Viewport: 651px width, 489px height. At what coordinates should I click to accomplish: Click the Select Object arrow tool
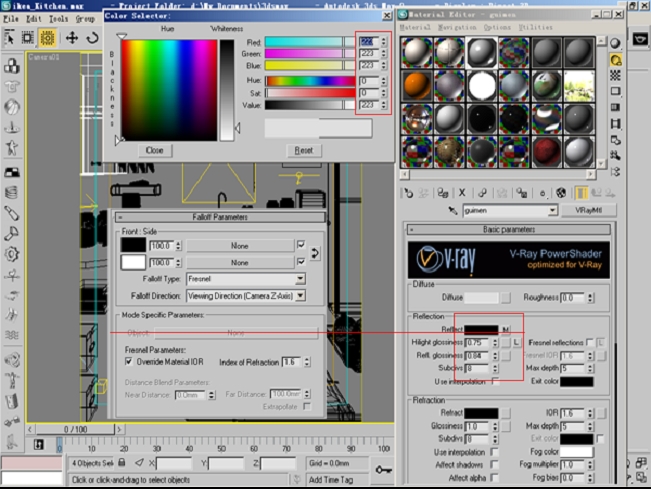pos(10,38)
